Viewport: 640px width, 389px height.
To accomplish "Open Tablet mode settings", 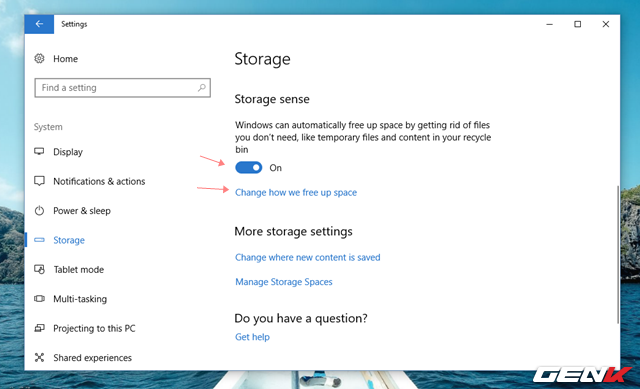I will (x=78, y=269).
